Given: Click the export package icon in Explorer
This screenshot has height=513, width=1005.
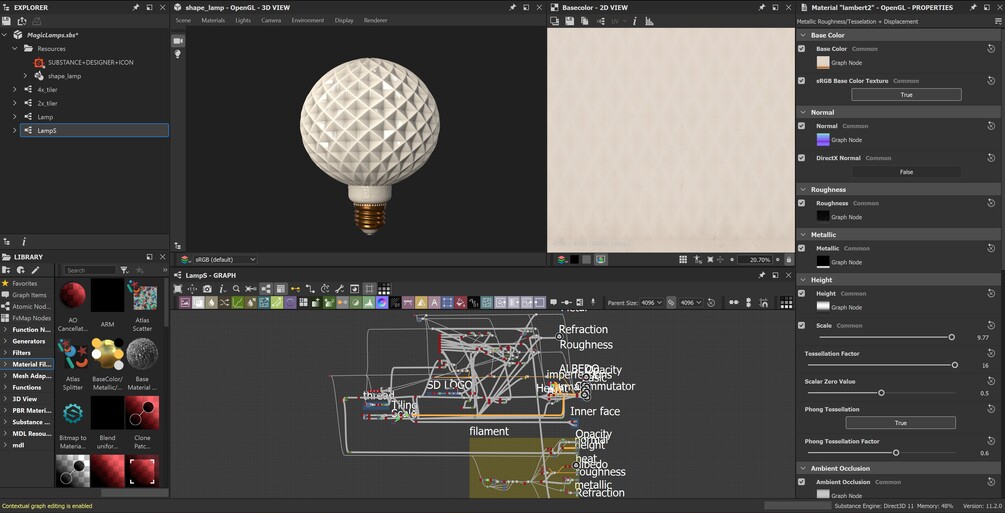Looking at the screenshot, I should tap(22, 21).
